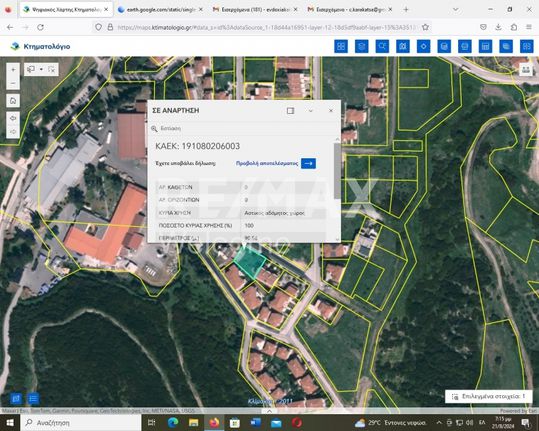Viewport: 539px width, 431px height.
Task: Open Word from taskbar
Action: [x=256, y=422]
